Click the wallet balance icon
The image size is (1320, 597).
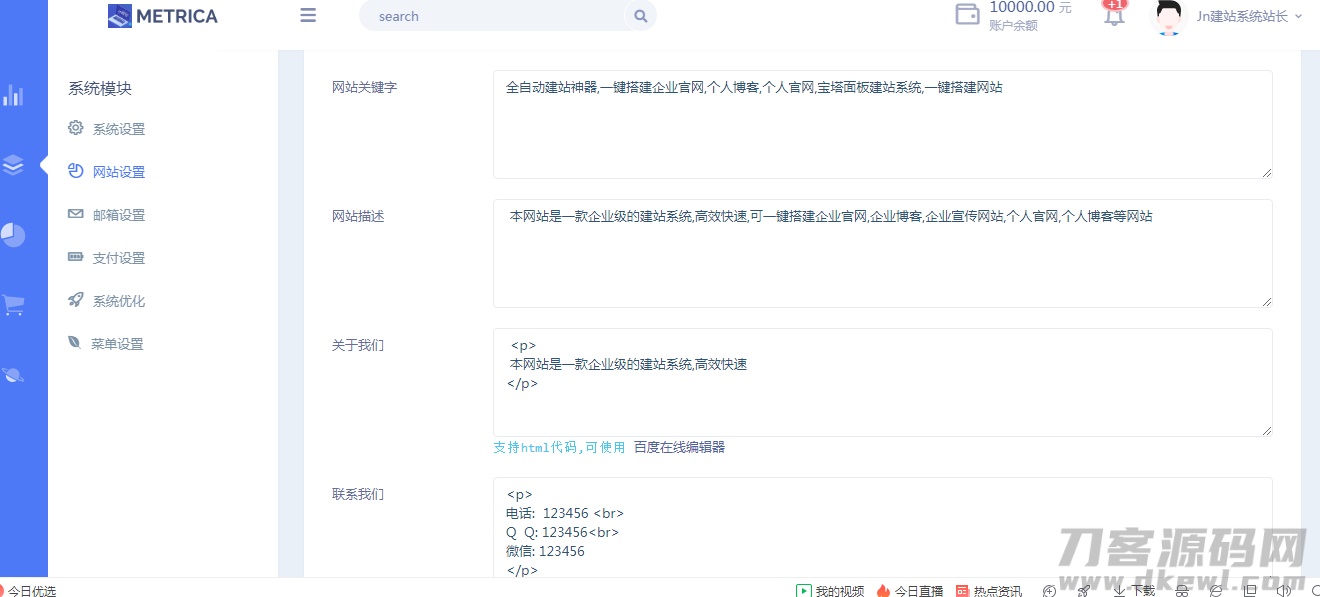click(967, 15)
